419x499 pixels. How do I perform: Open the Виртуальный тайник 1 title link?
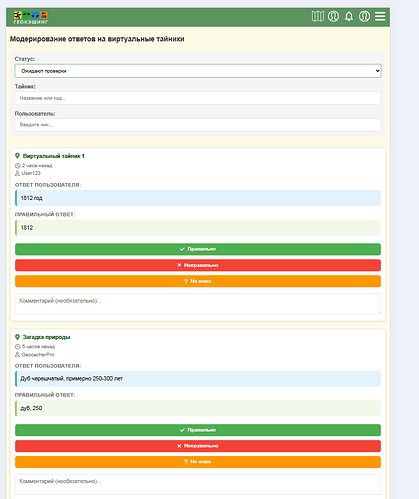coord(53,156)
